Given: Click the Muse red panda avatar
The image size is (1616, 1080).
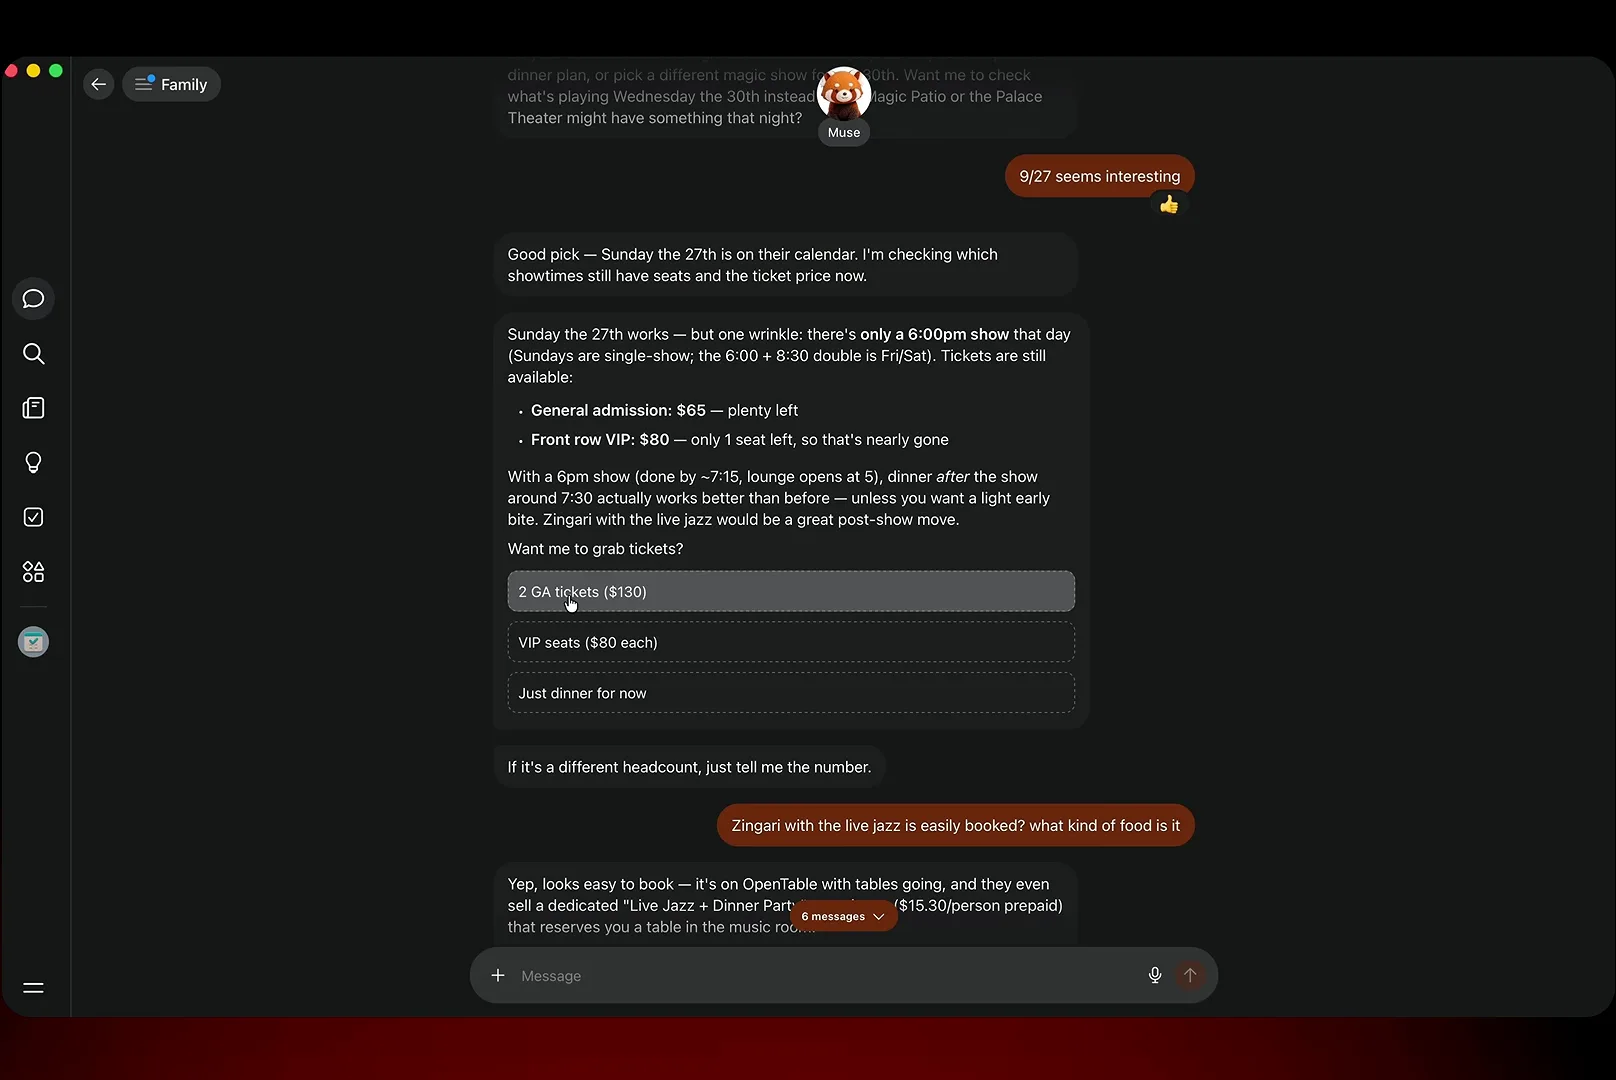Looking at the screenshot, I should point(844,94).
